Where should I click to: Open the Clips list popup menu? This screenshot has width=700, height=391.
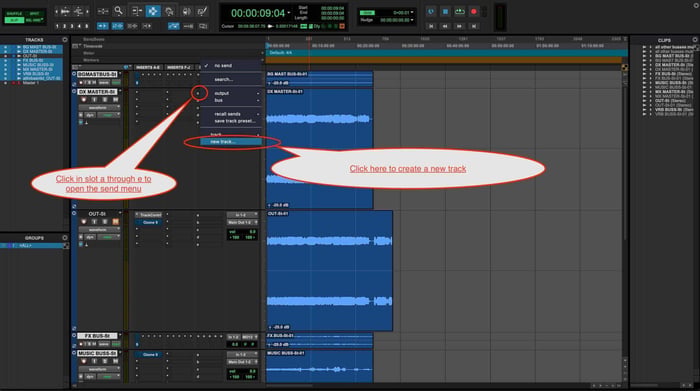(696, 40)
